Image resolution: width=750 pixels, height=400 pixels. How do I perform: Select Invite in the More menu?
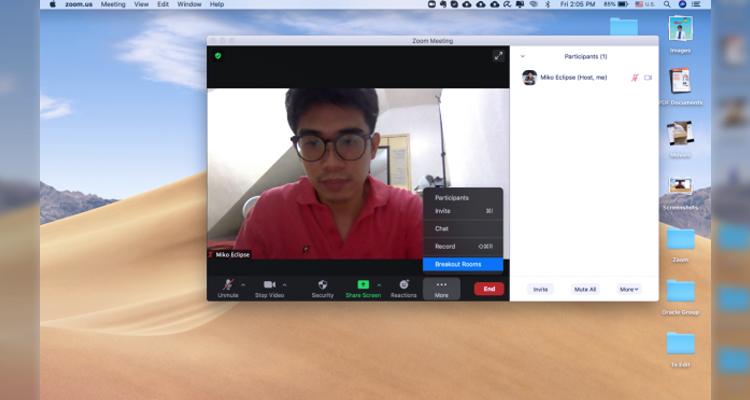[x=463, y=211]
